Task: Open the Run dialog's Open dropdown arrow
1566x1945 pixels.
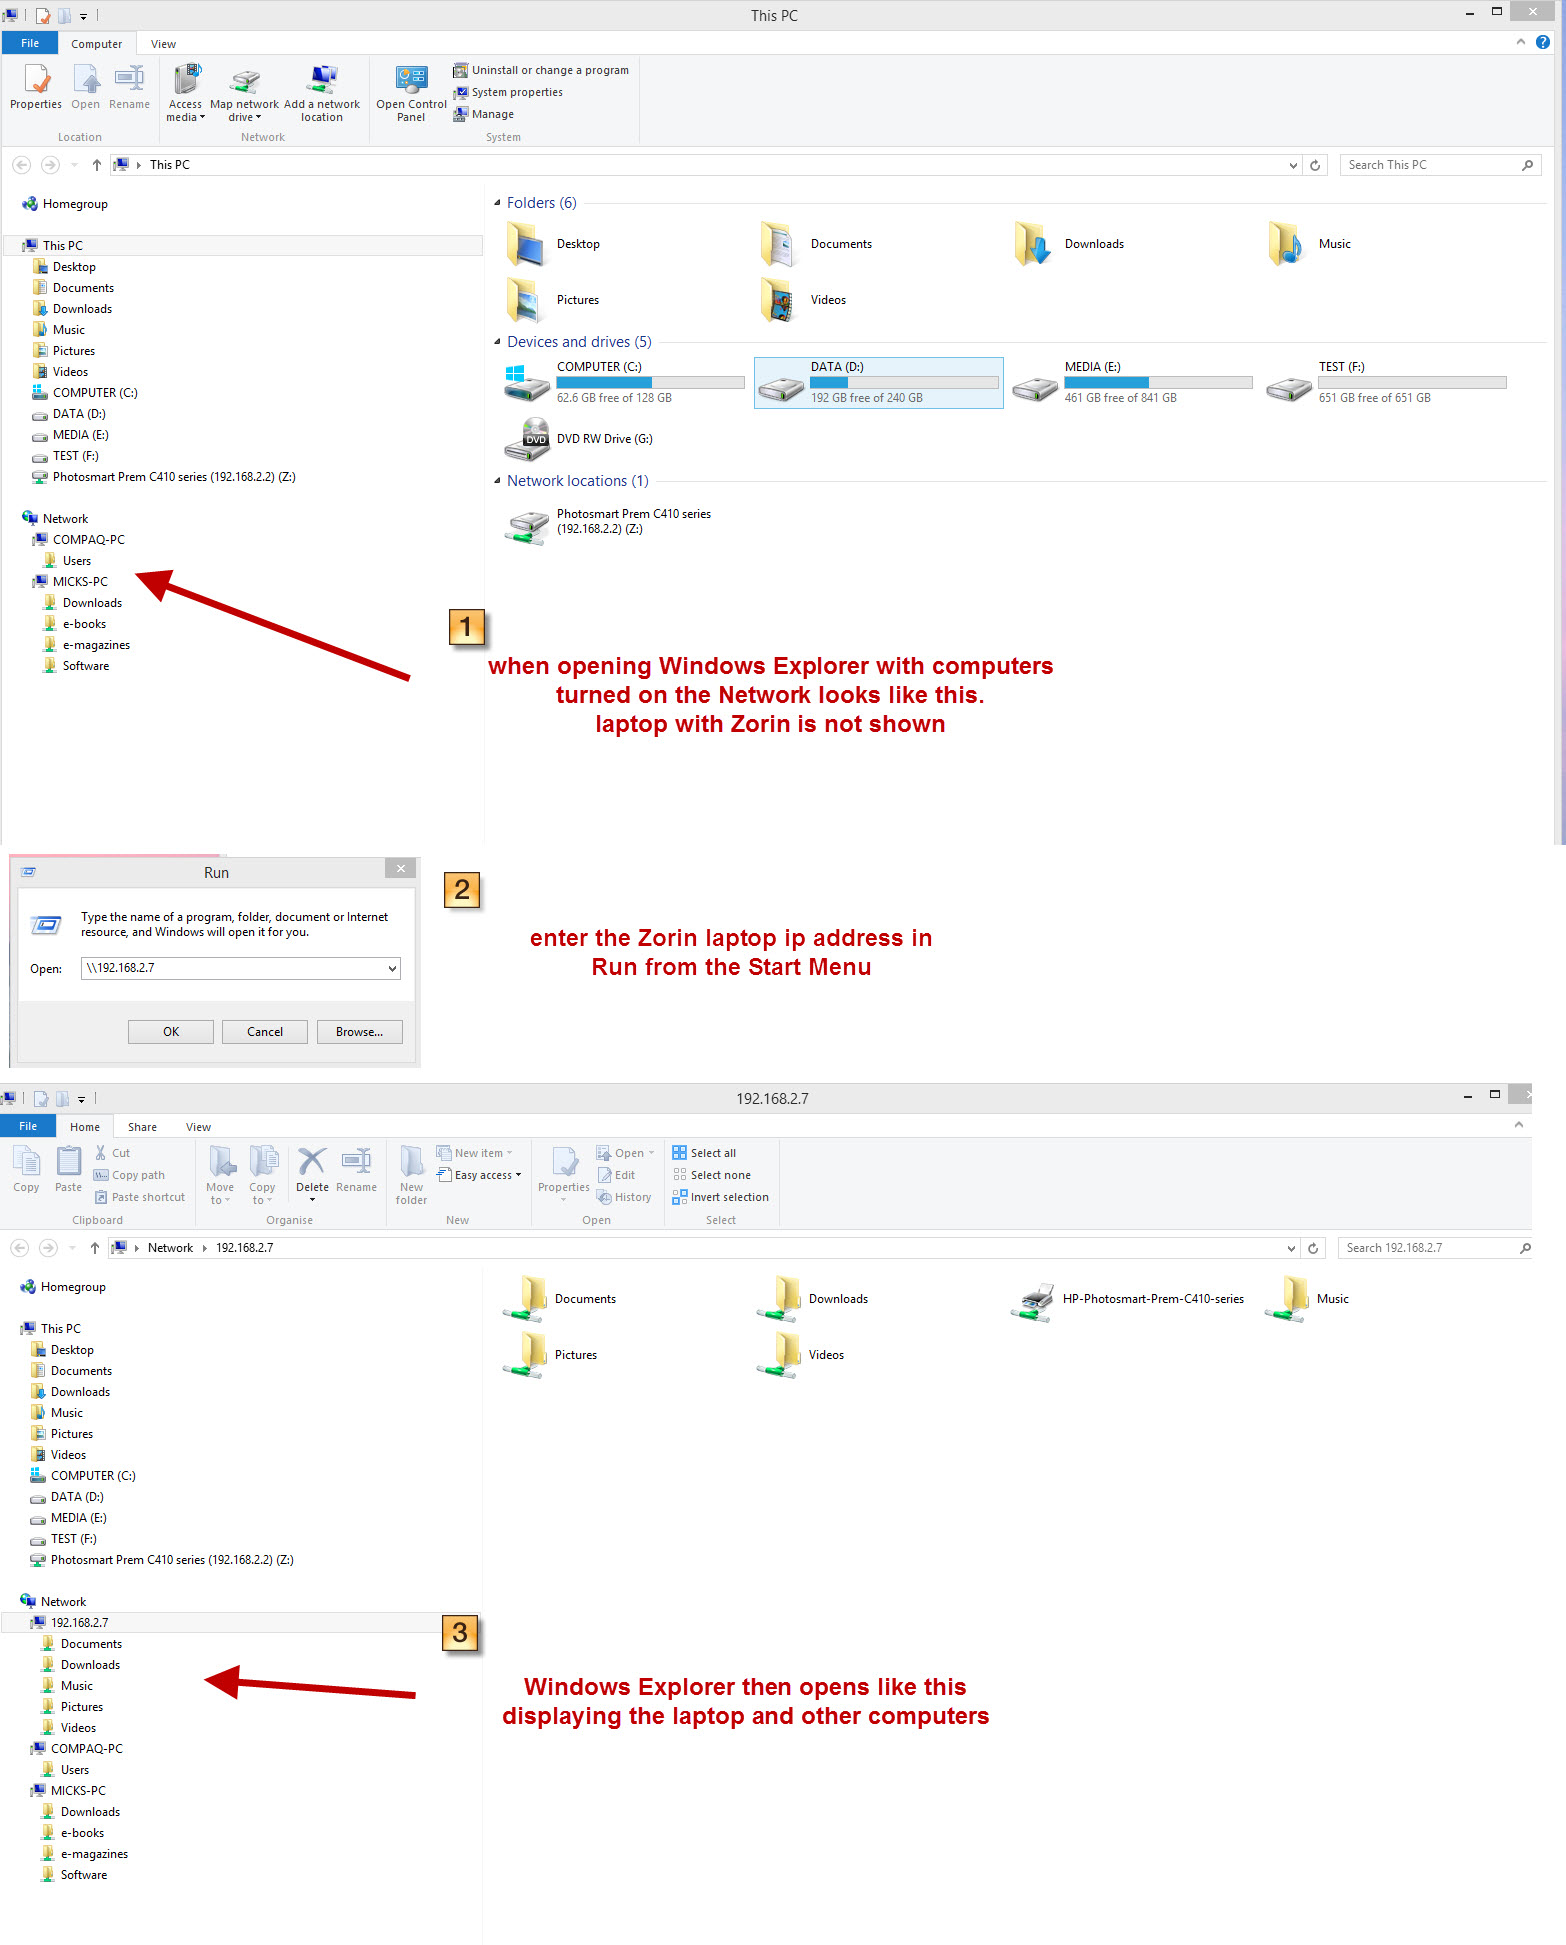Action: coord(392,968)
